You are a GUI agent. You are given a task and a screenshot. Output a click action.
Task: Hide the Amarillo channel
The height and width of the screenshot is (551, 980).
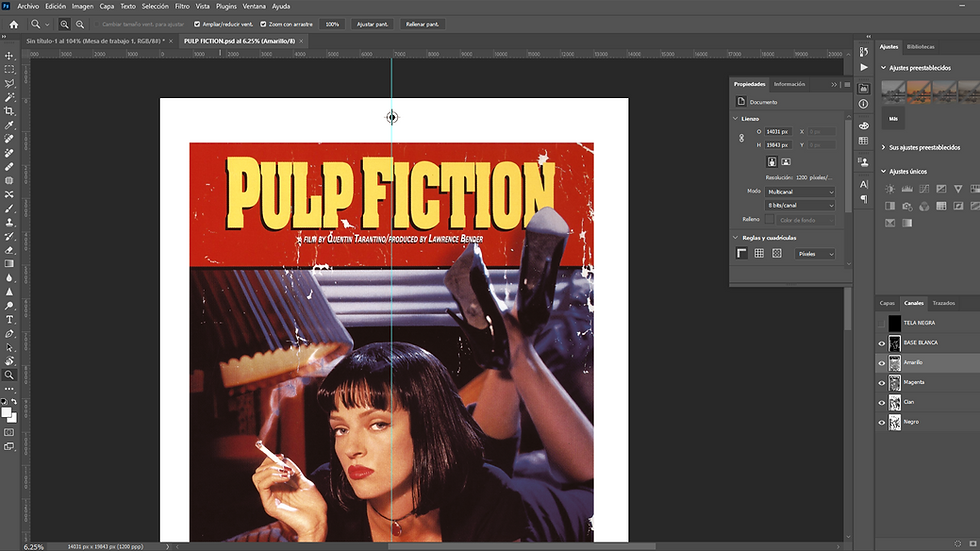(881, 362)
